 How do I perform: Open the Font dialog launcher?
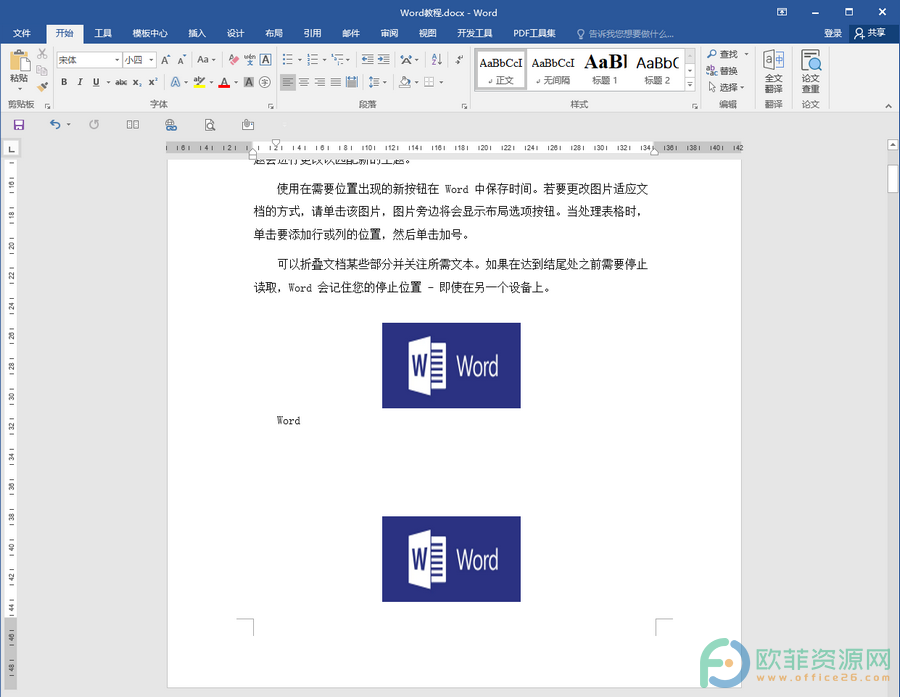tap(270, 106)
